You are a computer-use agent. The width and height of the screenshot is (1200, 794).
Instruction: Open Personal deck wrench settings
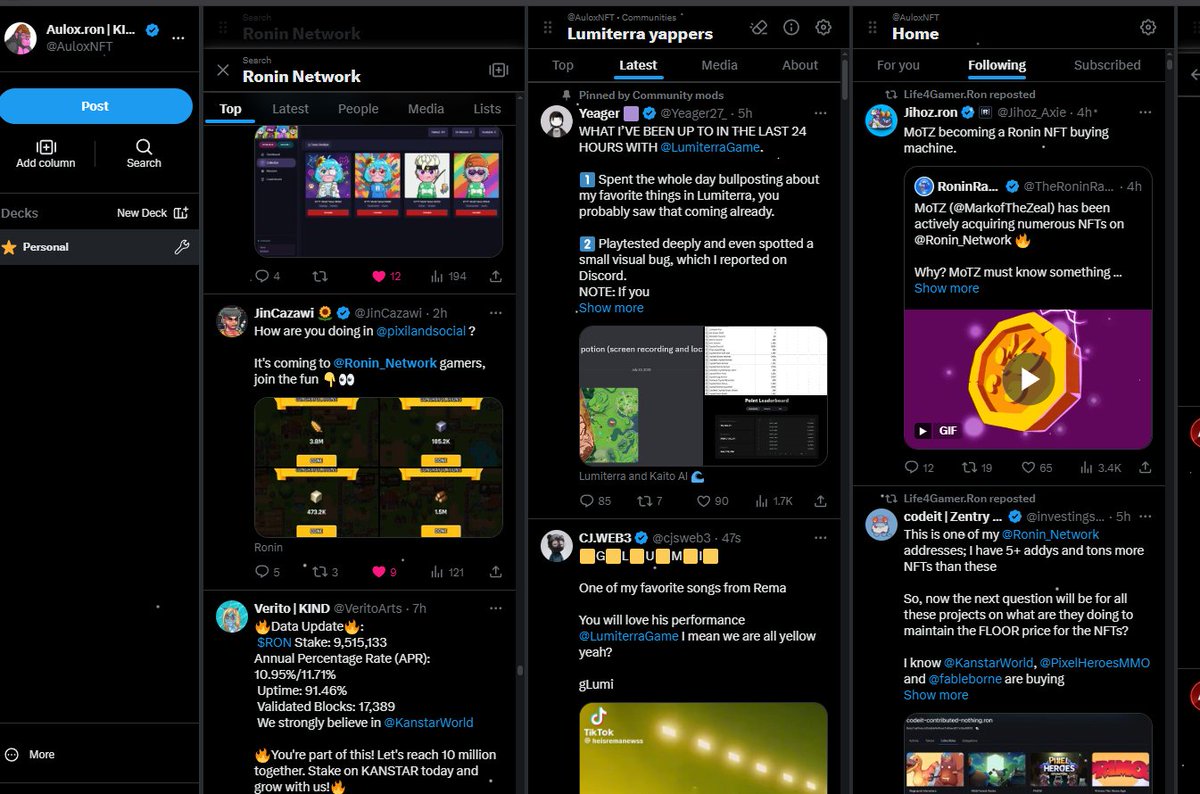click(181, 247)
